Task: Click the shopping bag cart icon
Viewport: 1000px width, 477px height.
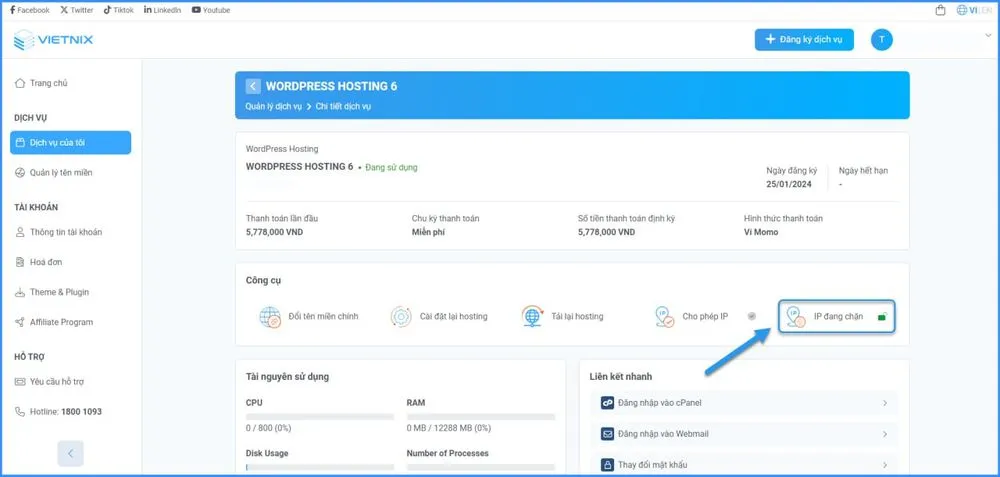Action: [940, 10]
